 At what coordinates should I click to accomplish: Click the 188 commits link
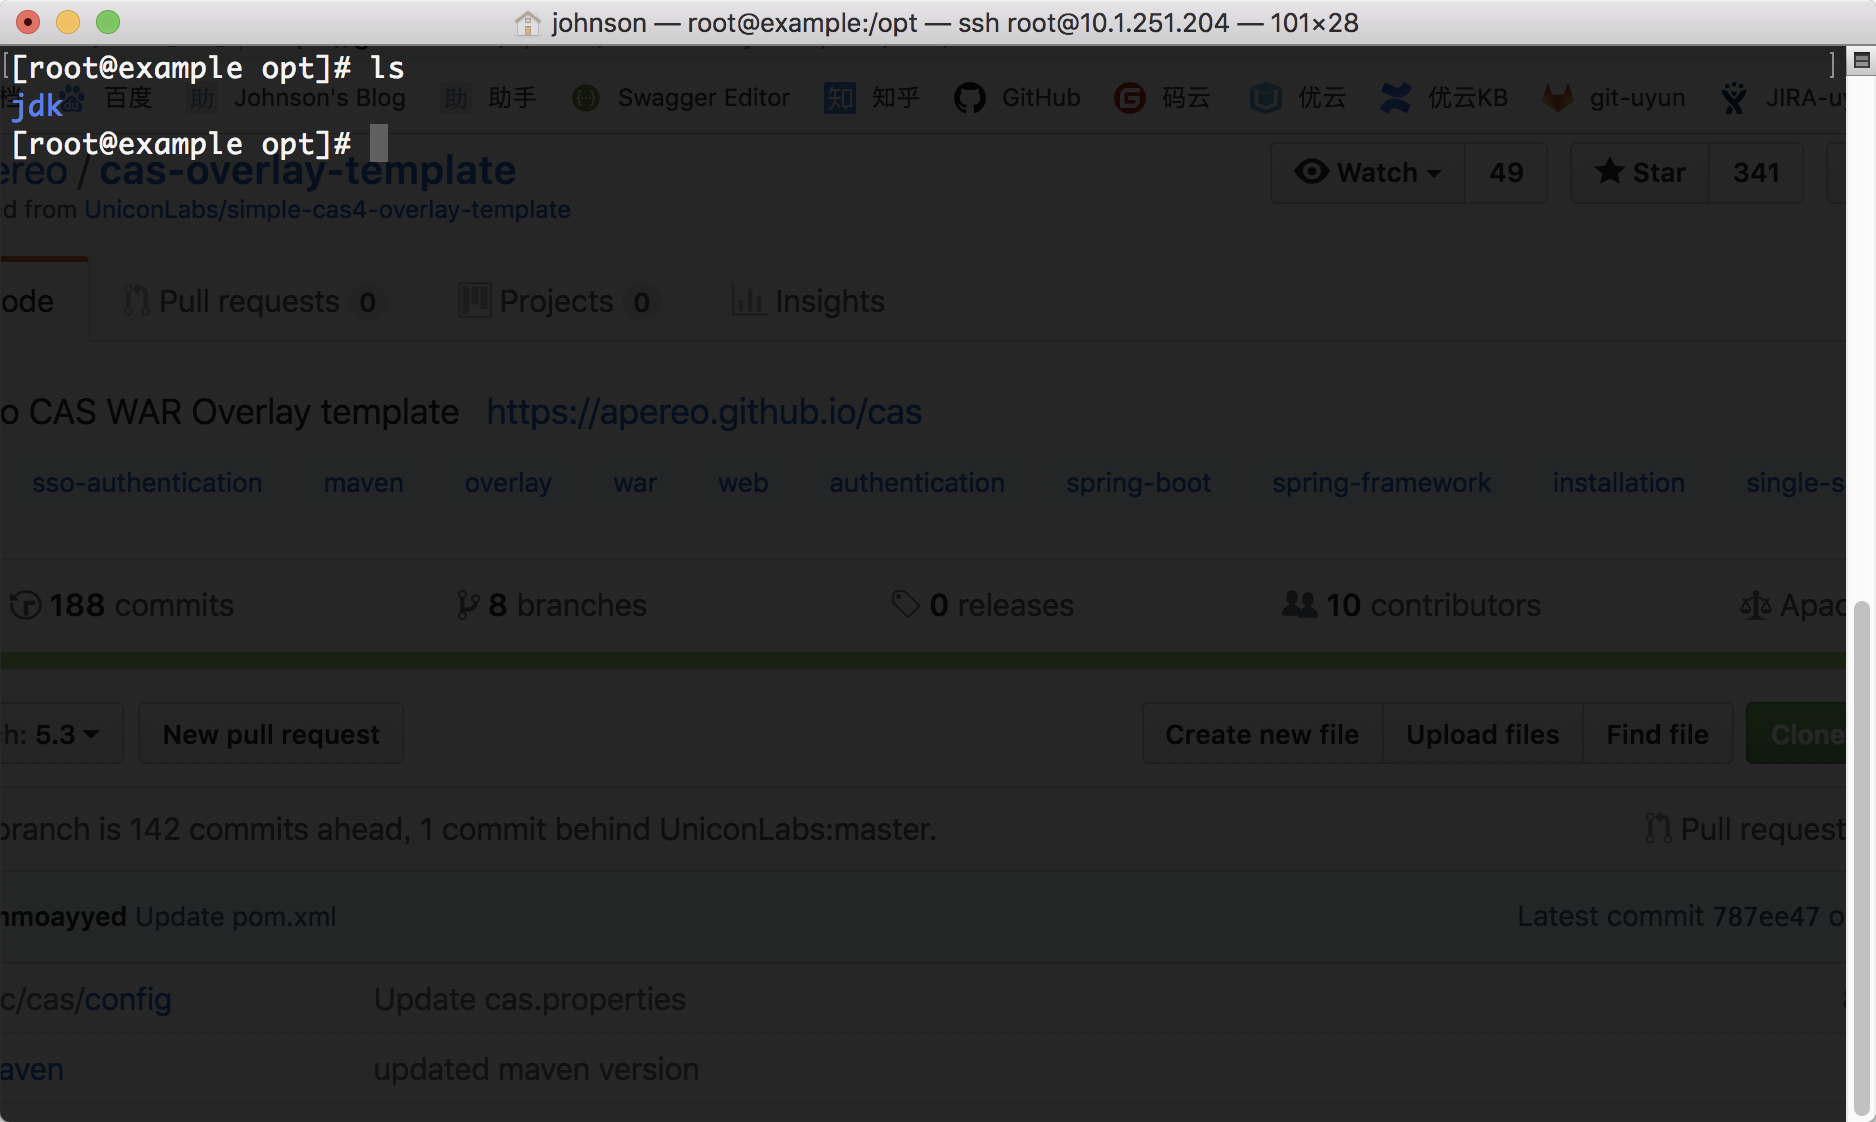(x=122, y=605)
